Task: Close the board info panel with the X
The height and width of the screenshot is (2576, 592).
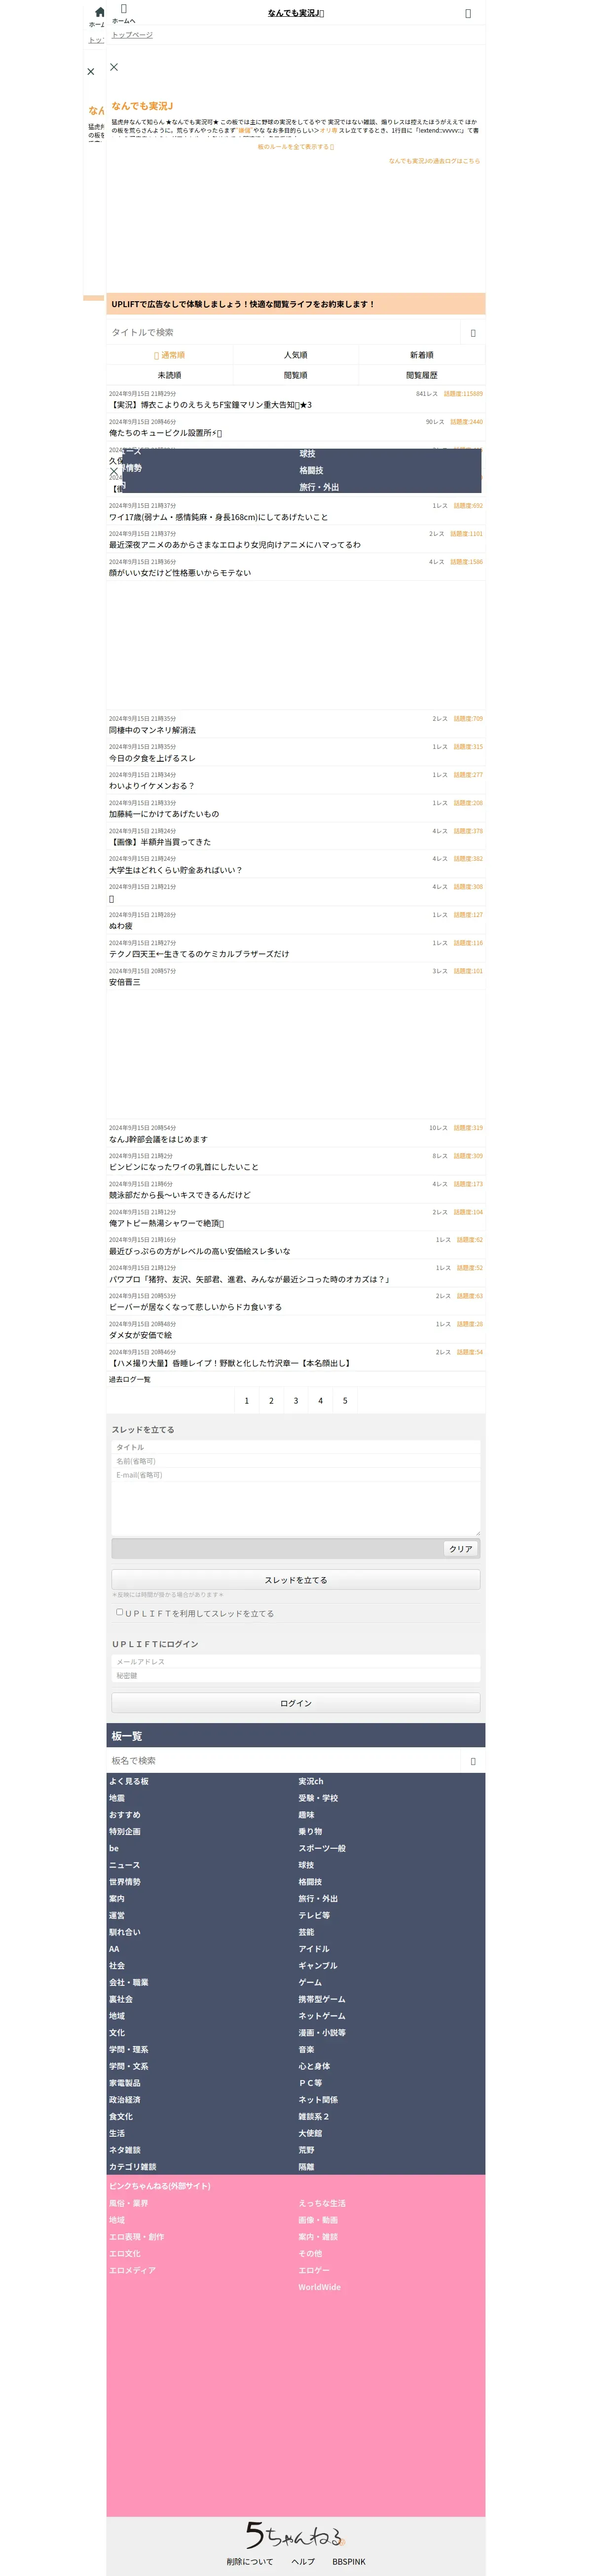Action: [114, 67]
